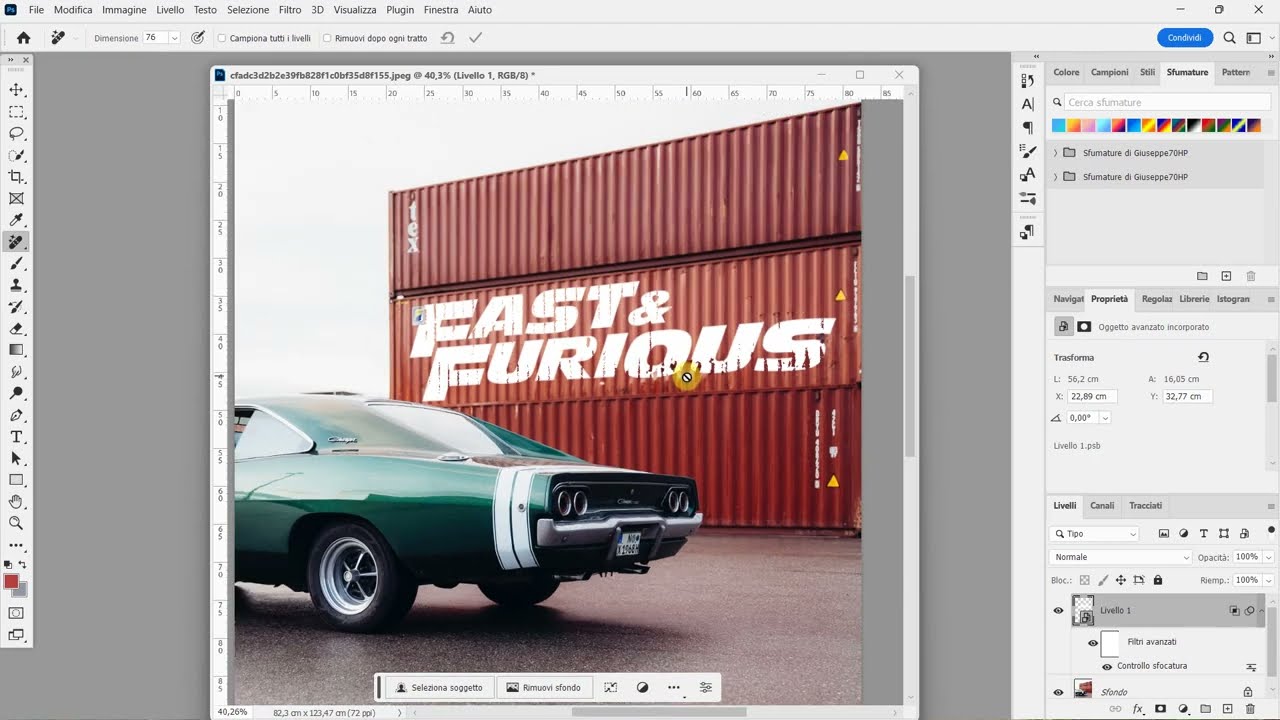Open the Regolaz. panel tab
1280x720 pixels.
pyautogui.click(x=1157, y=299)
